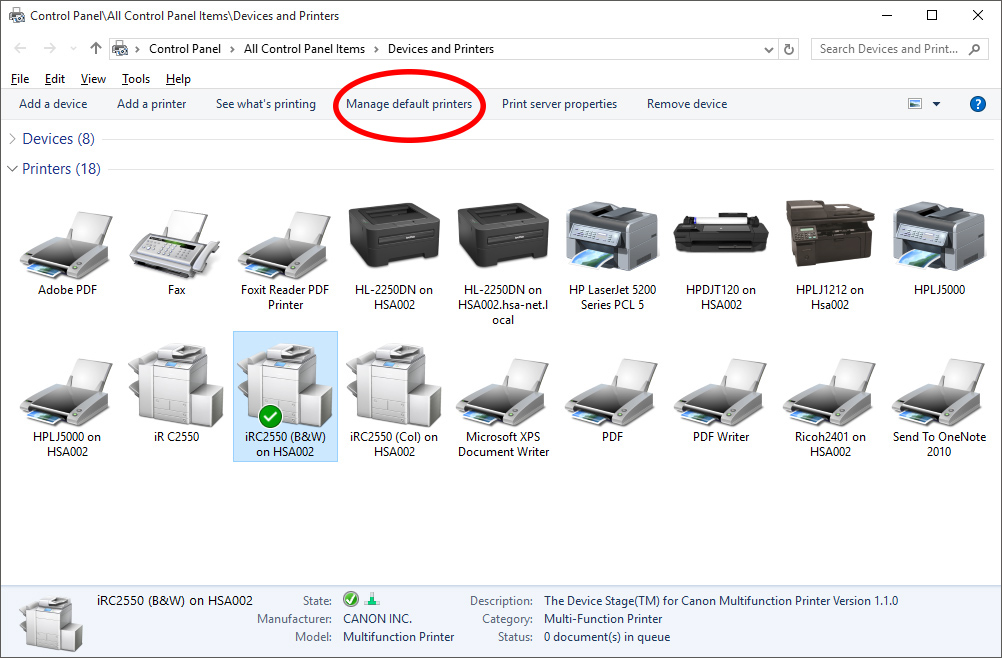This screenshot has height=658, width=1002.
Task: Open the View menu
Action: (93, 79)
